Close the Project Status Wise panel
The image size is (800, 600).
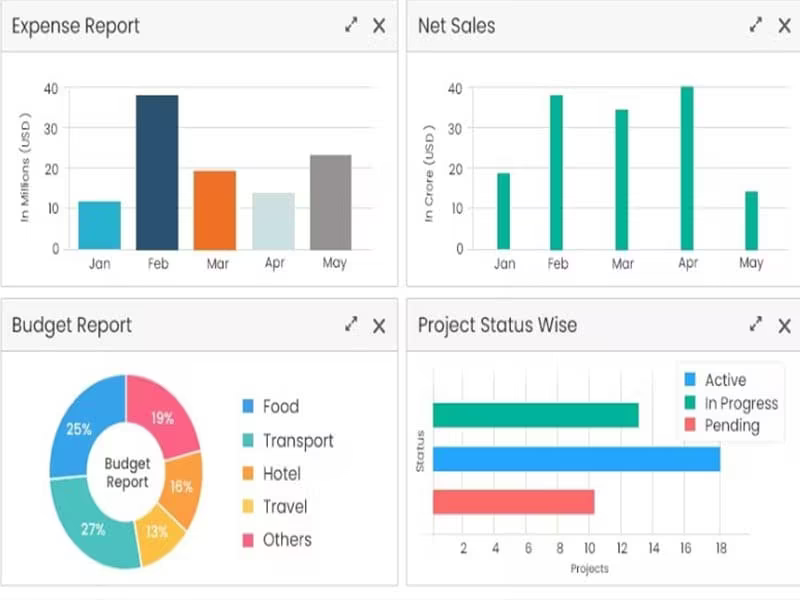(785, 326)
